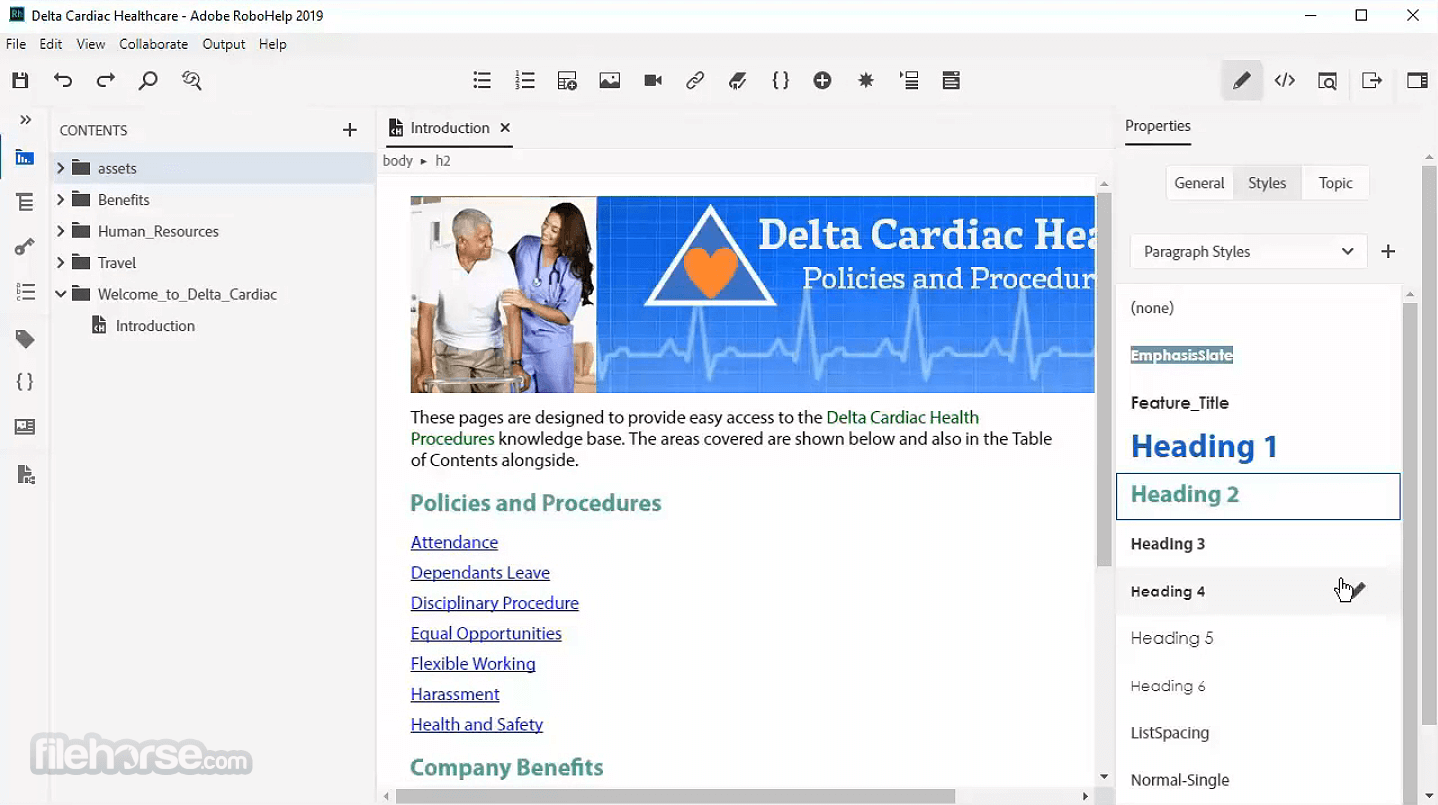
Task: Open the Collaborate menu
Action: pos(154,44)
